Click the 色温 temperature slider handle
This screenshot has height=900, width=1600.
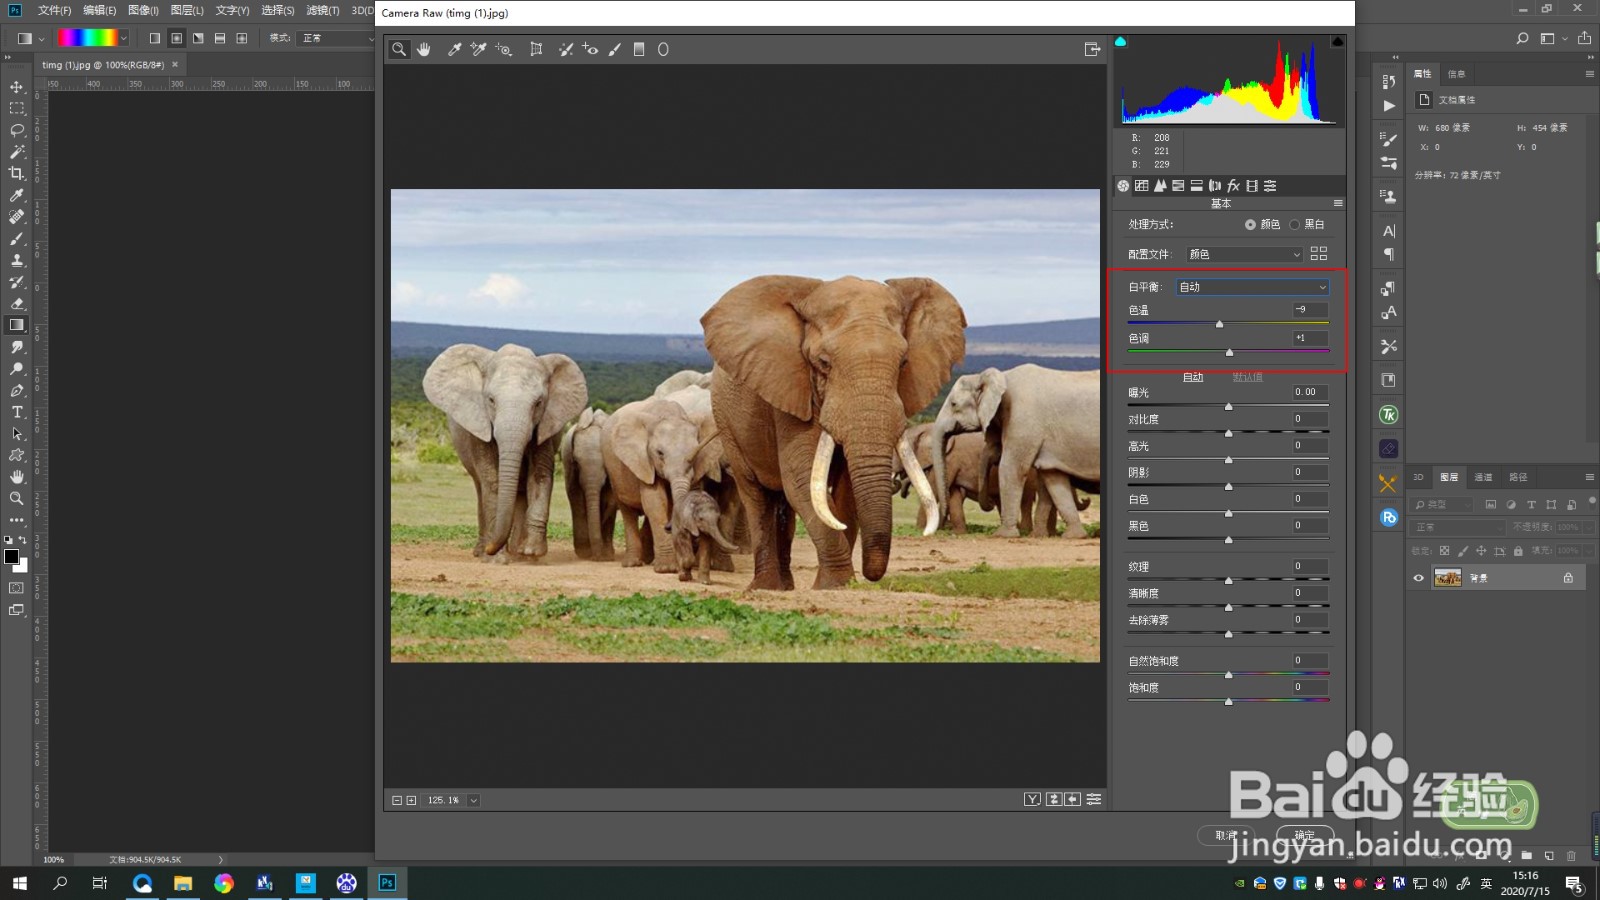point(1219,324)
